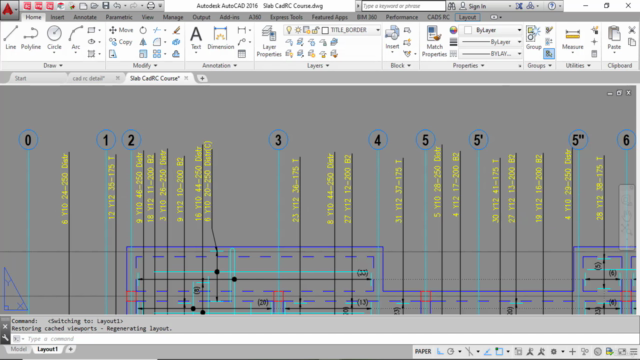Toggle layer freeze sun icon

coord(298,30)
